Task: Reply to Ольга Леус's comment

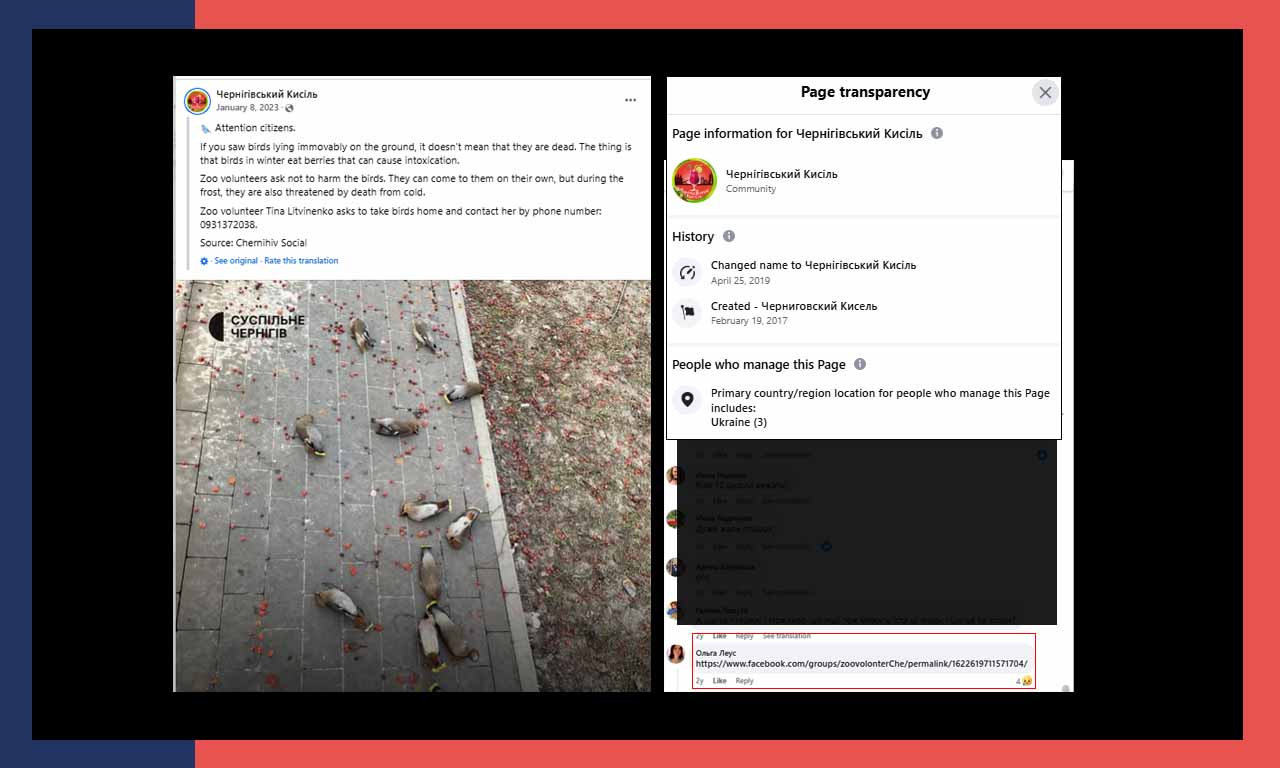Action: pos(744,681)
